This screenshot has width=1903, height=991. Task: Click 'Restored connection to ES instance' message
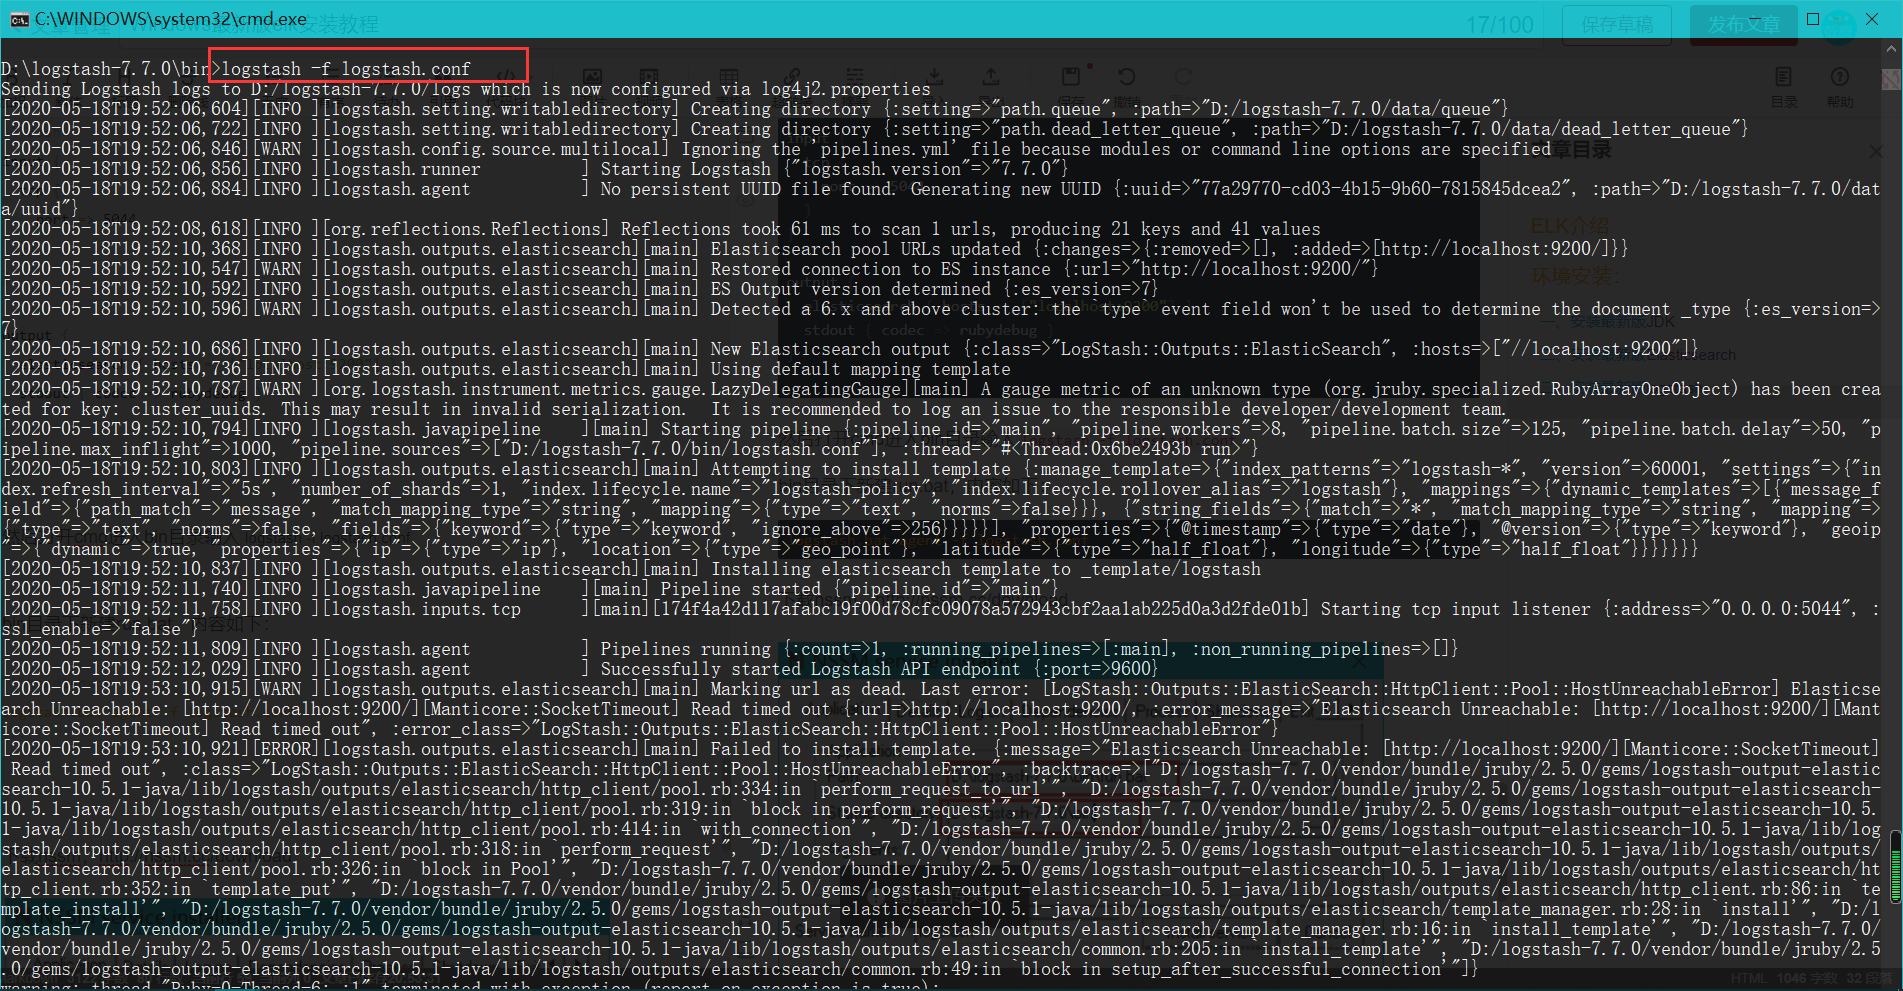click(x=881, y=269)
